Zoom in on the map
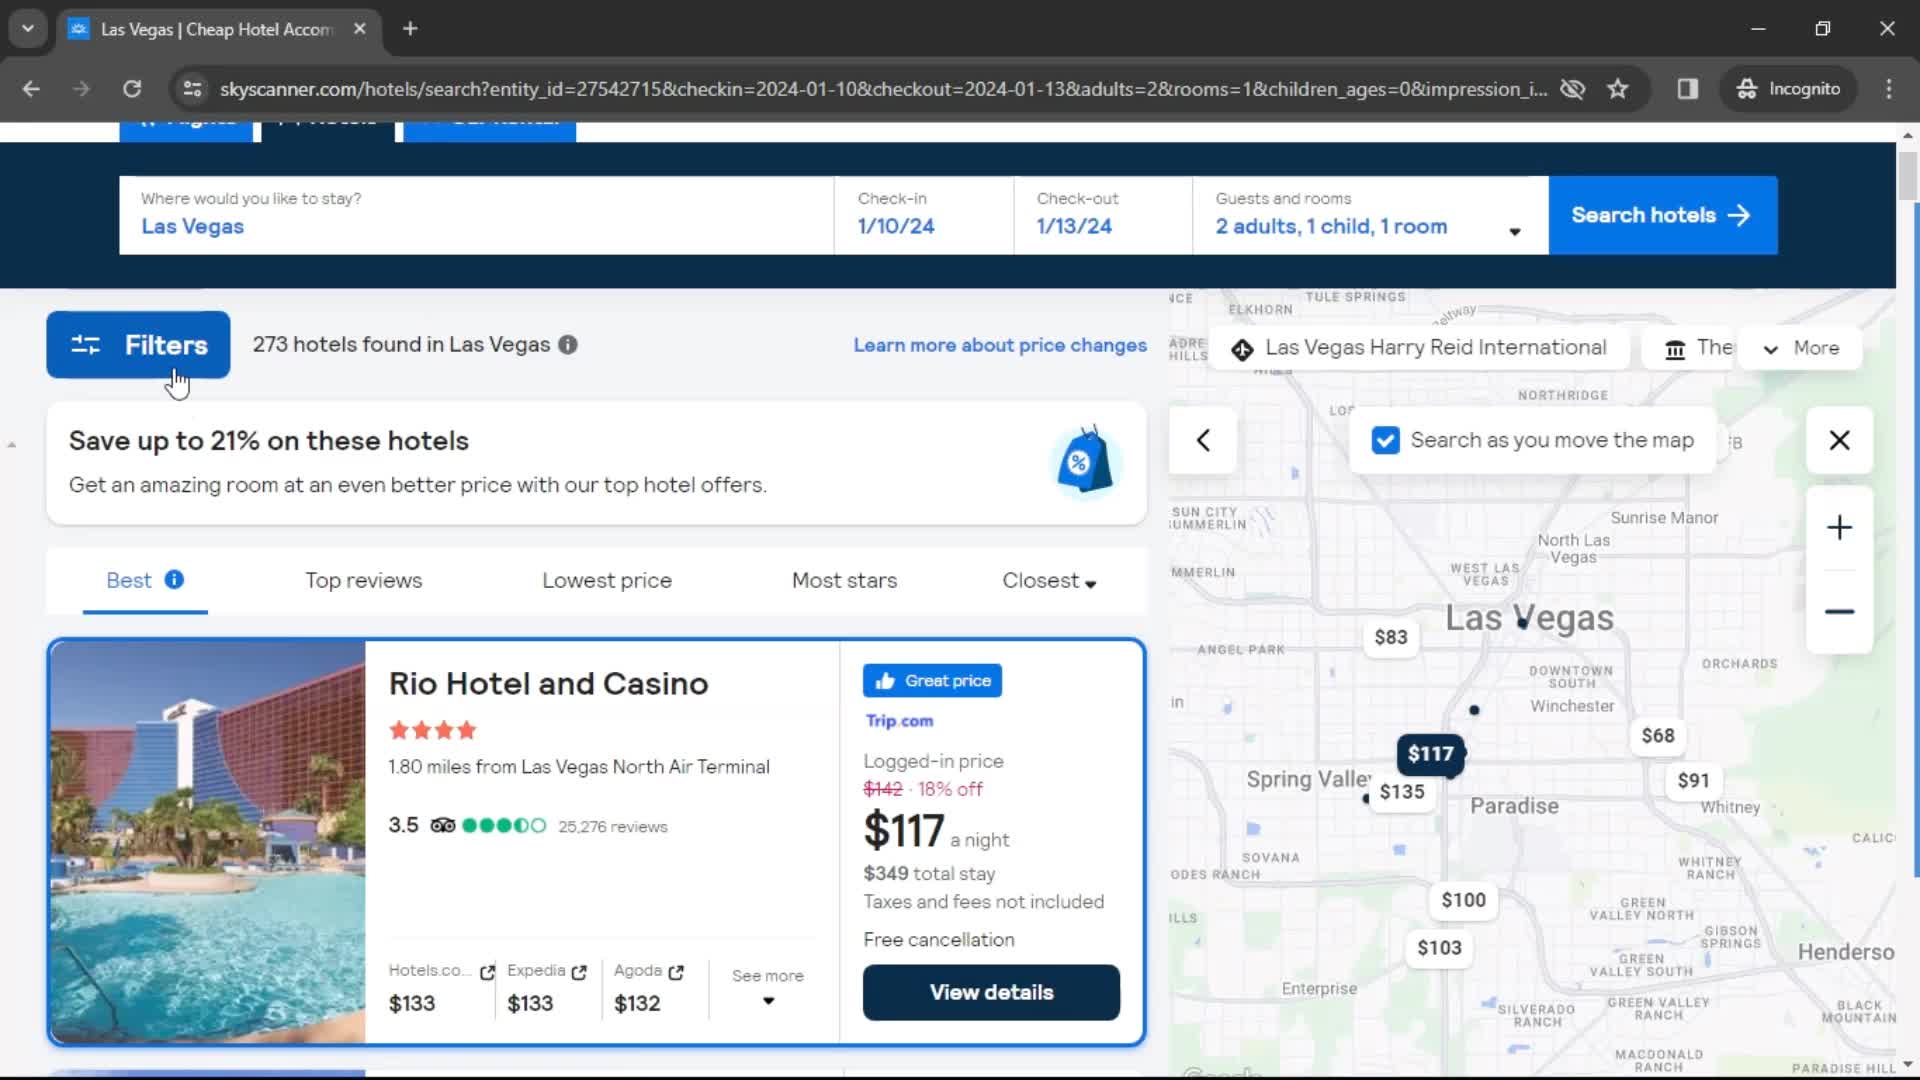 point(1839,527)
